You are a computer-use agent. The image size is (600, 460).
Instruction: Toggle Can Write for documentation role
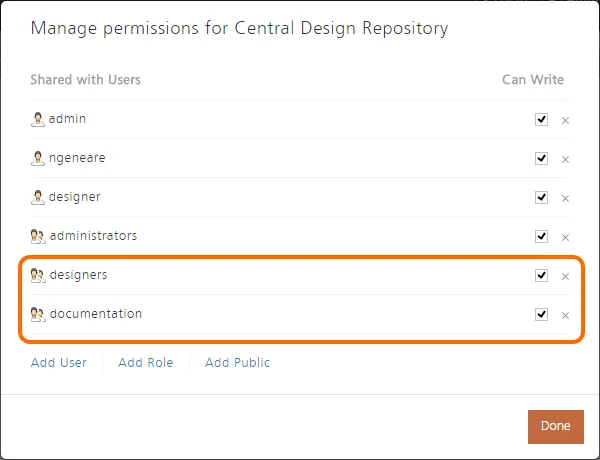(x=541, y=315)
